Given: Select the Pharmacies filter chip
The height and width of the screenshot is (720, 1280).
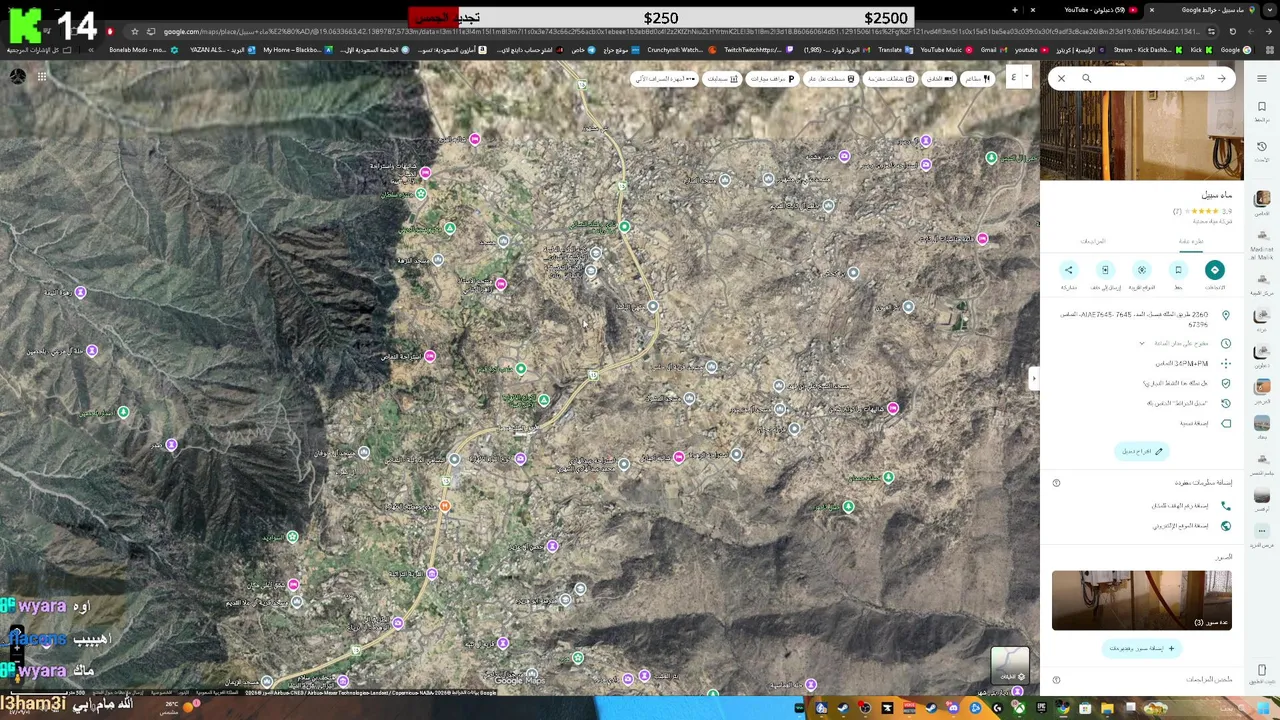Looking at the screenshot, I should [x=721, y=78].
